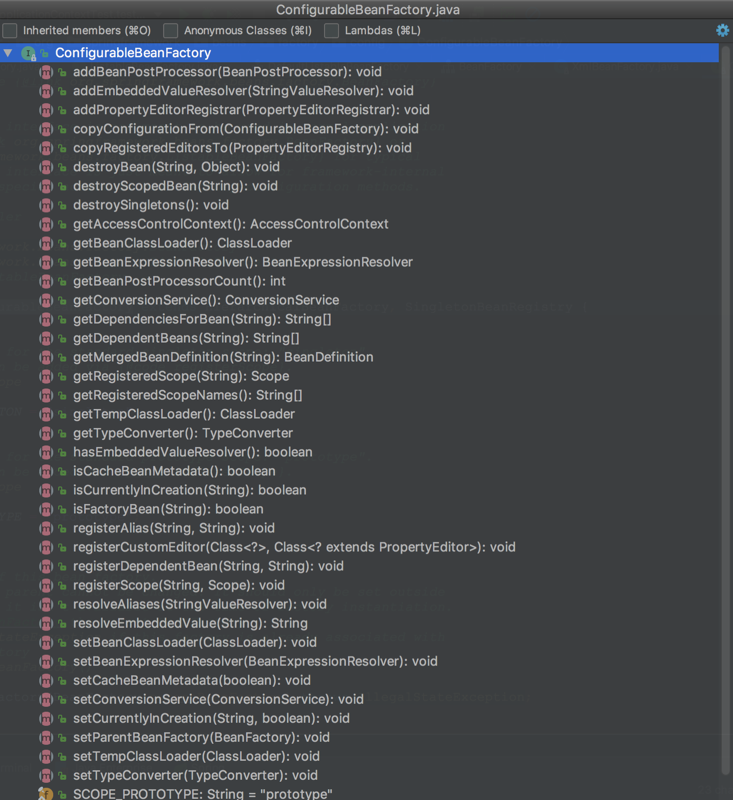Click the ConfigurableBeanFactory interface icon
This screenshot has width=733, height=800.
tap(29, 53)
